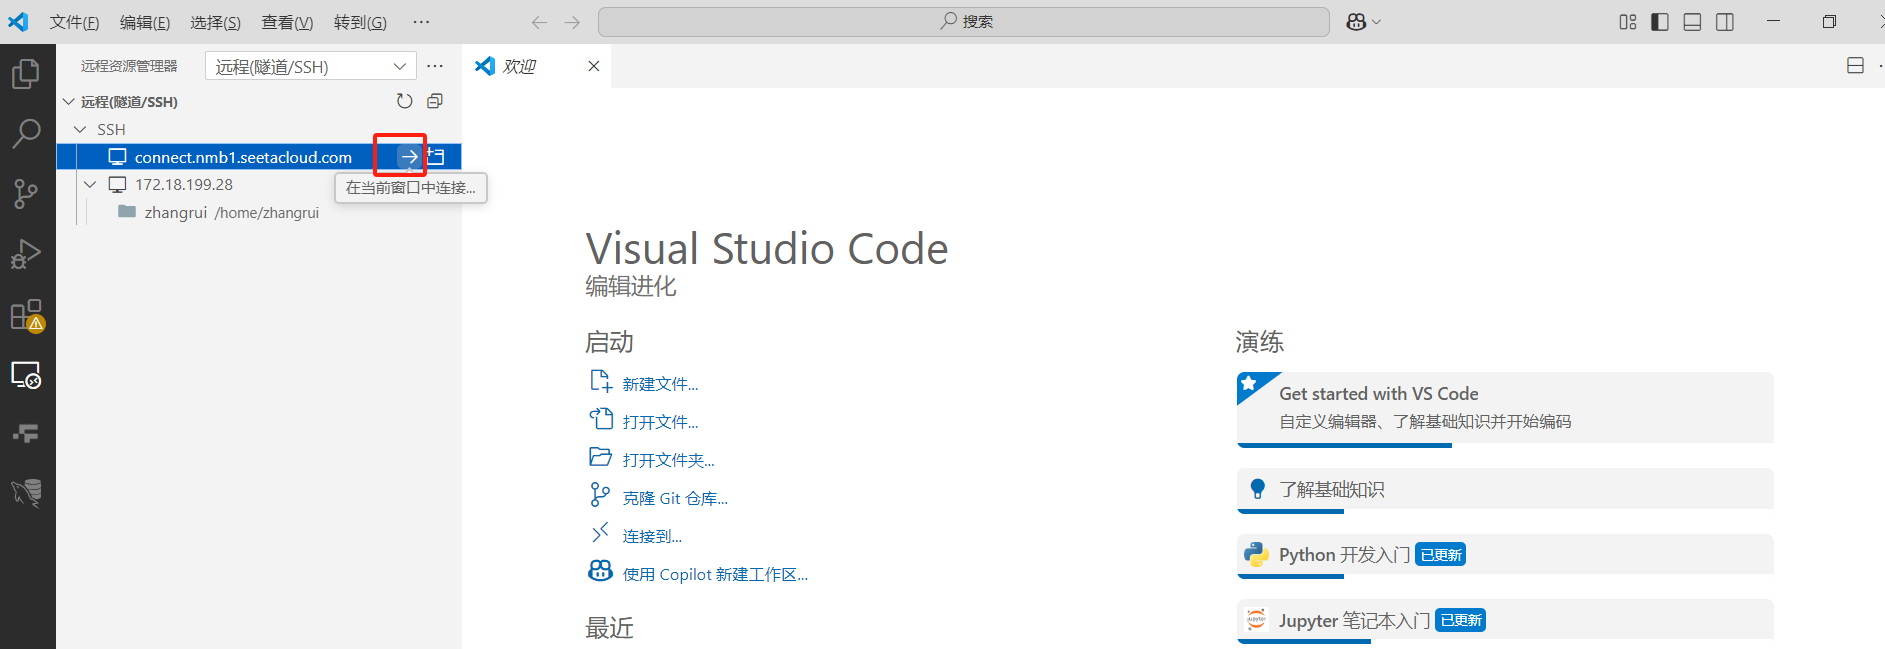Screen dimensions: 1885x649
Task: Close the Welcome tab
Action: (594, 66)
